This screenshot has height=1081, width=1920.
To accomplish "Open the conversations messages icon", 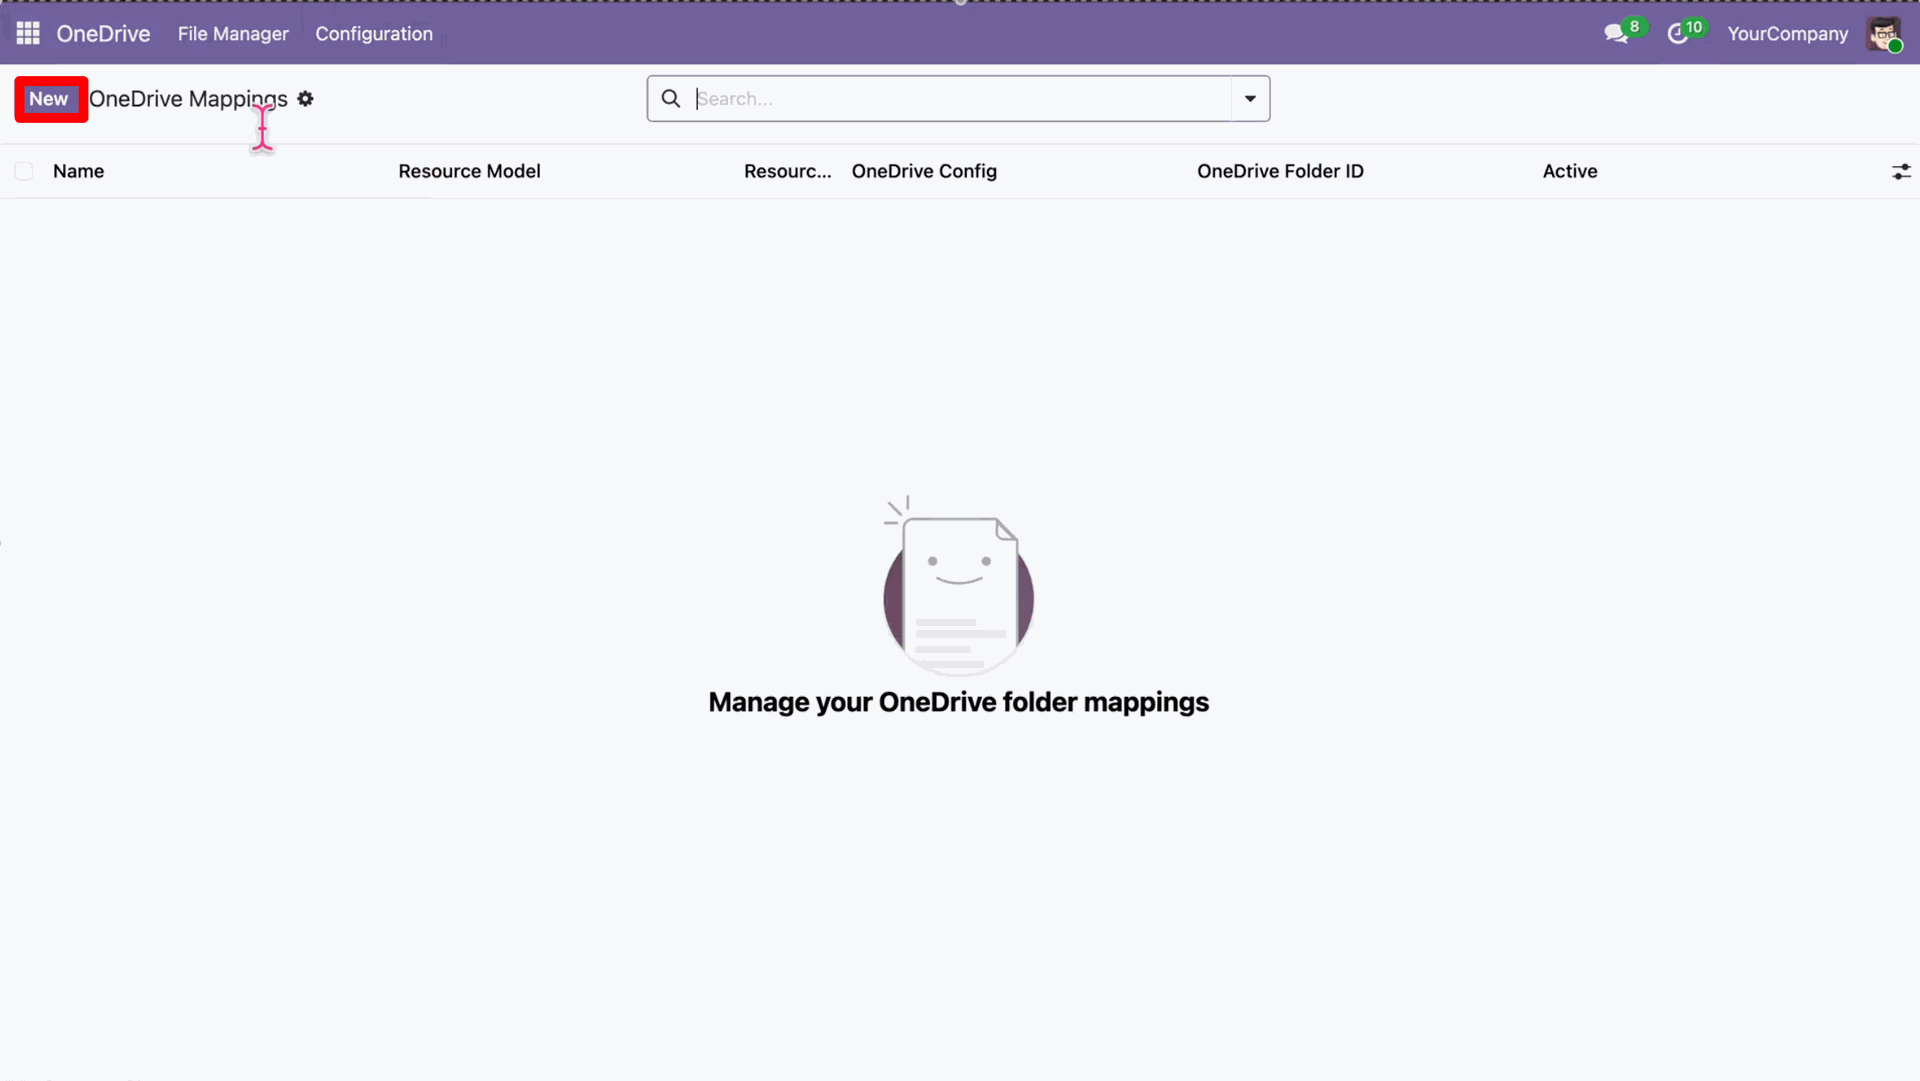I will tap(1616, 34).
